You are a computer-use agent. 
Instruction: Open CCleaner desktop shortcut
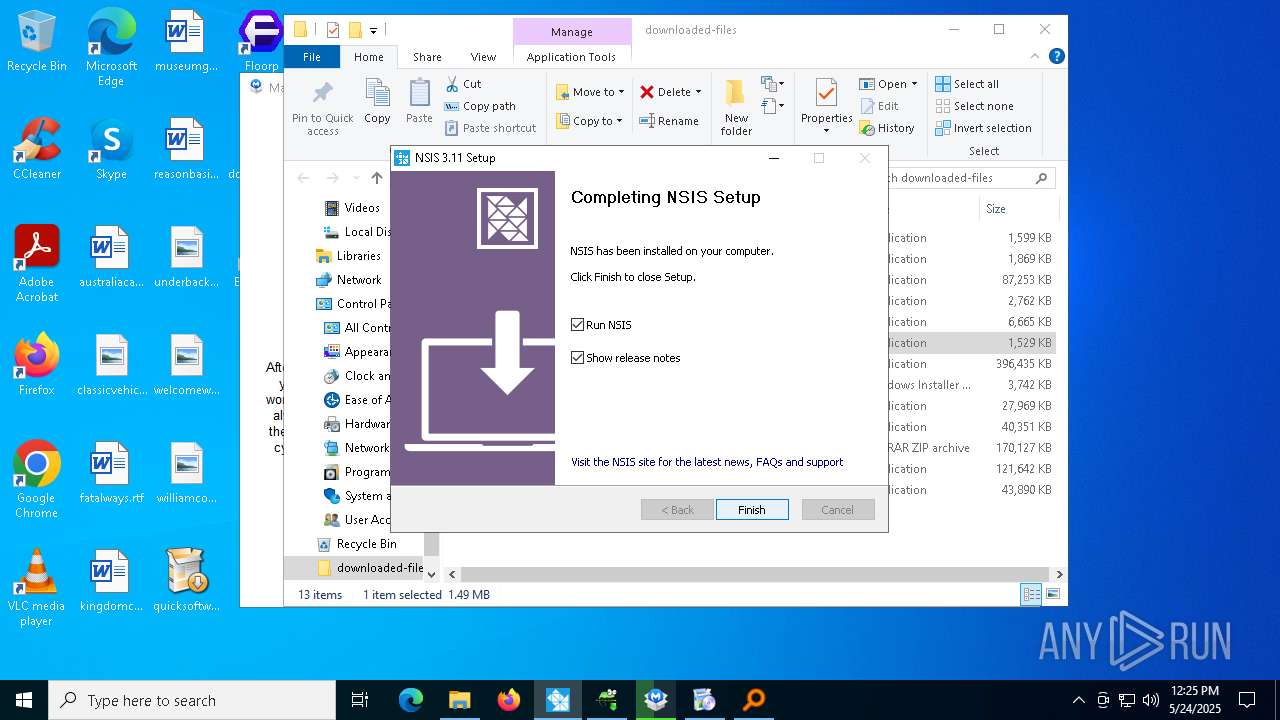pos(37,149)
